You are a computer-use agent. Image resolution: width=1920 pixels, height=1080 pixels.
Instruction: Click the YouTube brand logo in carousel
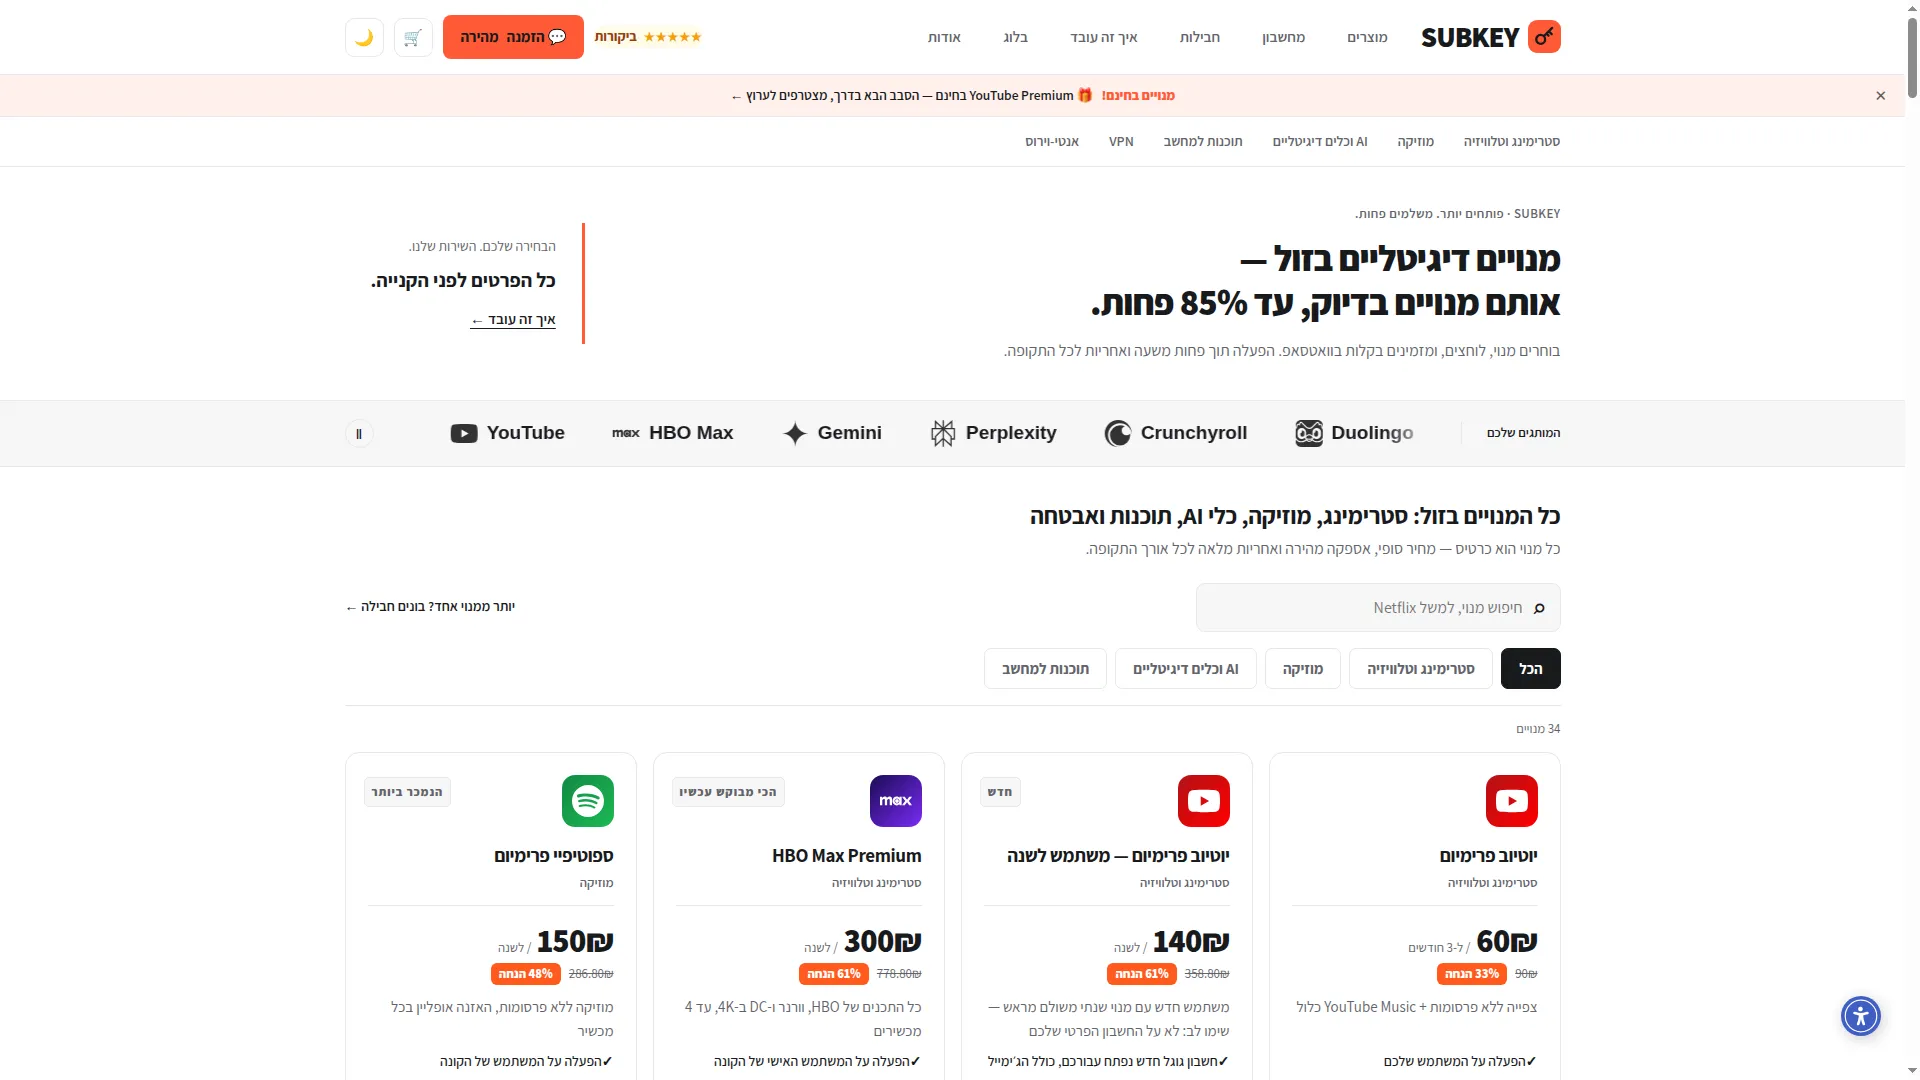pyautogui.click(x=508, y=433)
